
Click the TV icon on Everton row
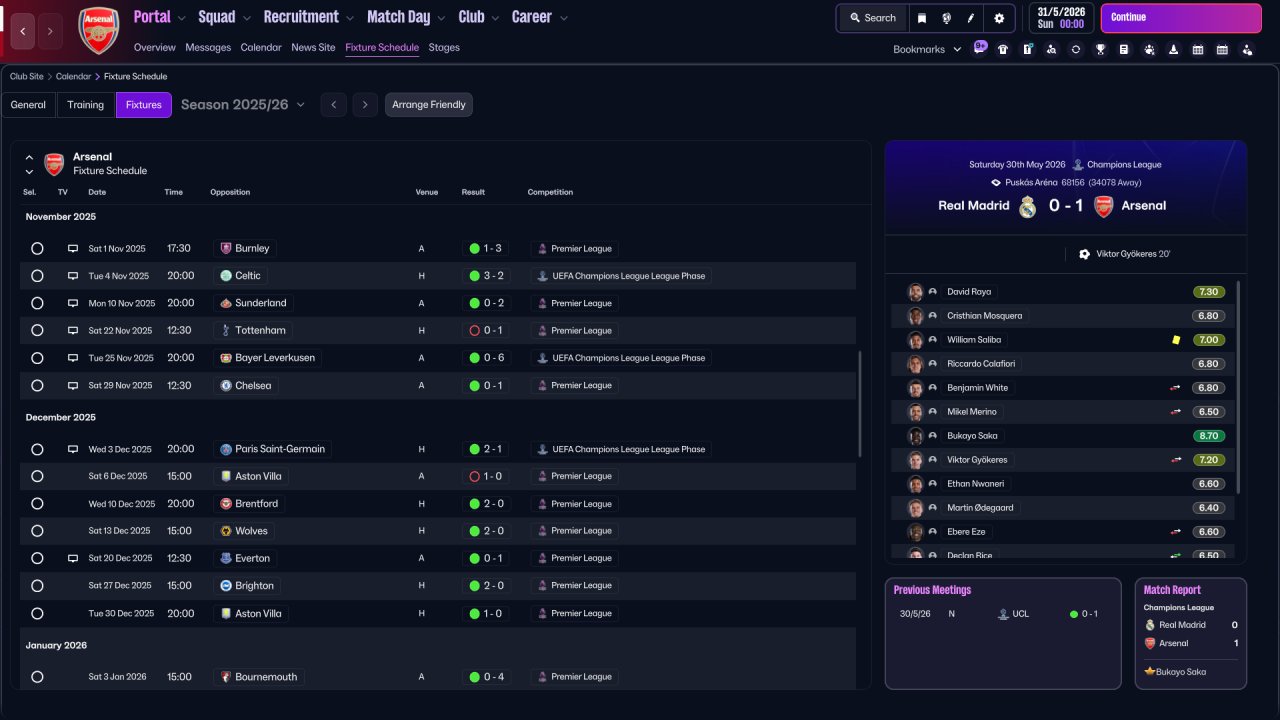(x=72, y=558)
